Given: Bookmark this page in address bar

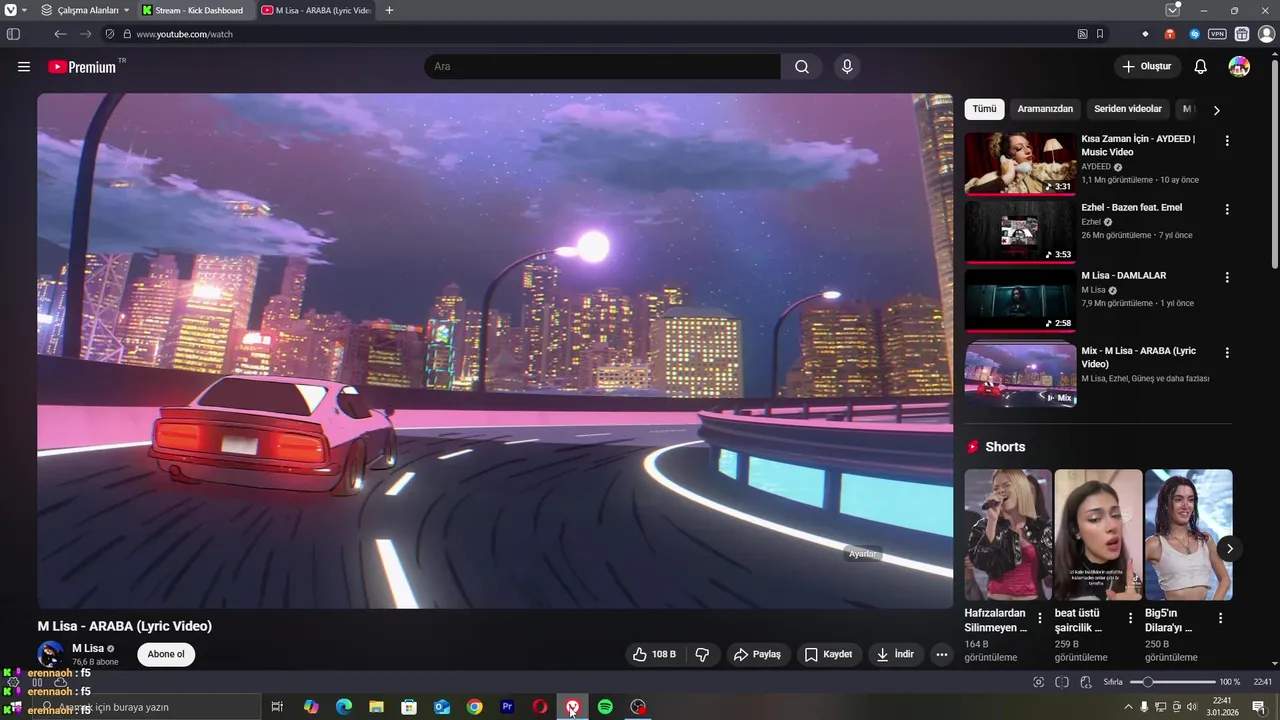Looking at the screenshot, I should (x=1100, y=34).
